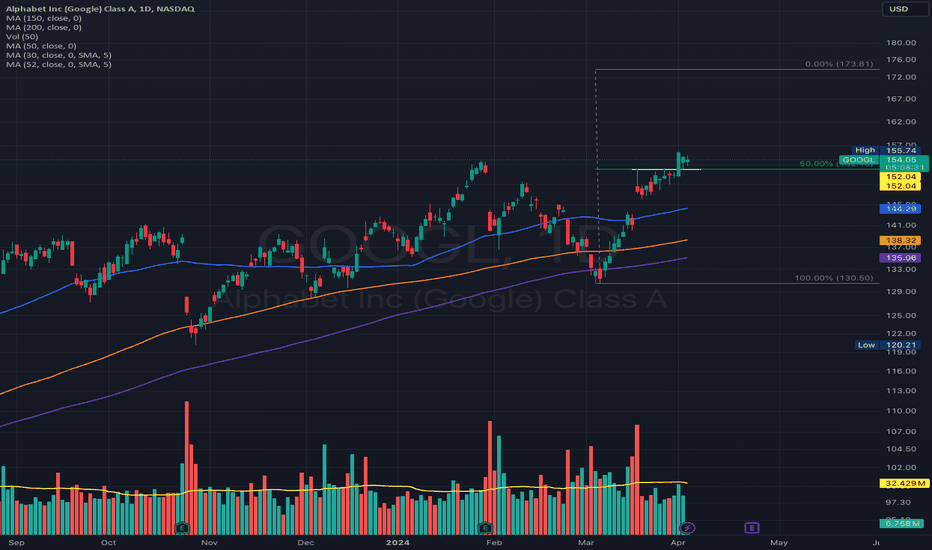Click the blue 144.29 moving average tag
This screenshot has height=550, width=932.
point(900,209)
